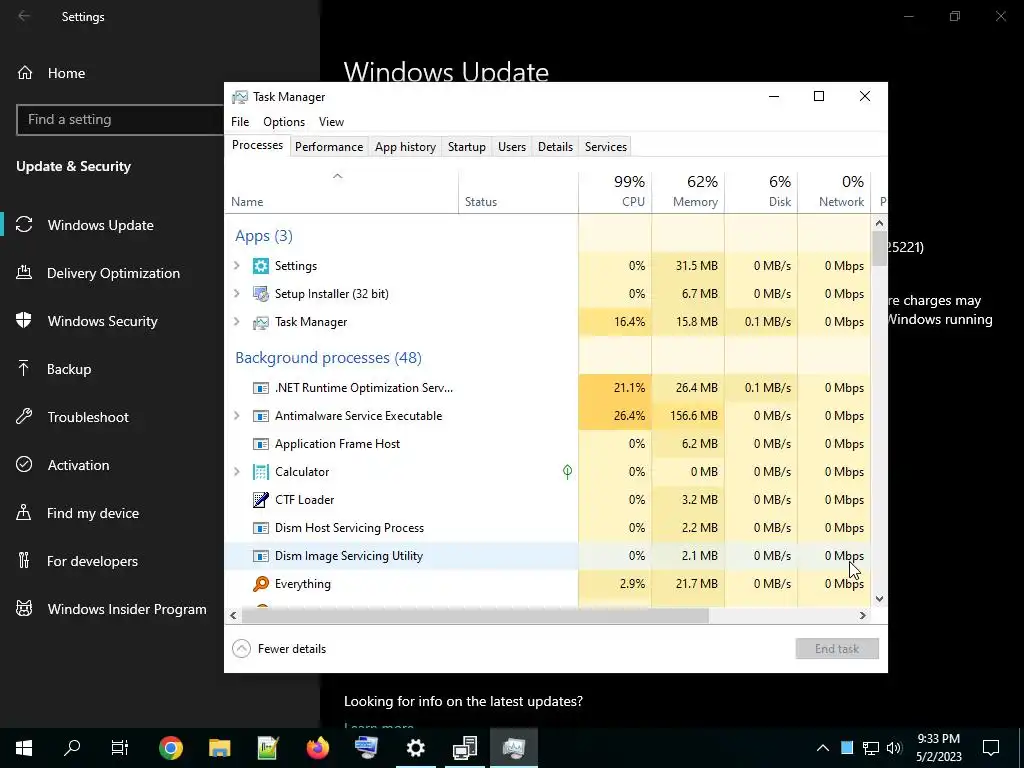Switch to the Services tab
Screen dimensions: 1024x768
click(606, 147)
